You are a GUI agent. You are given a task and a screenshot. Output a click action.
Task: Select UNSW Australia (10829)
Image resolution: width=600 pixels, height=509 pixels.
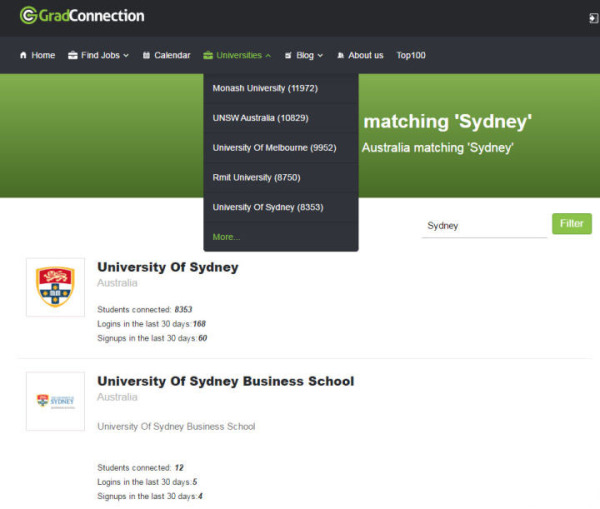[x=281, y=118]
